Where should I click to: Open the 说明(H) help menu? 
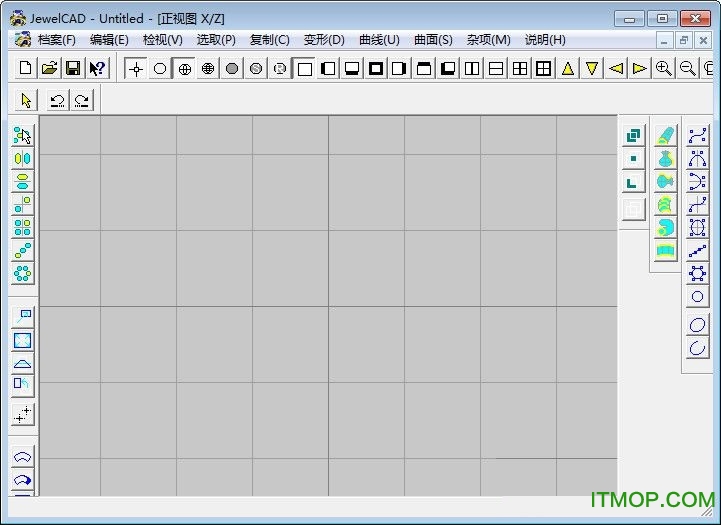pos(545,40)
